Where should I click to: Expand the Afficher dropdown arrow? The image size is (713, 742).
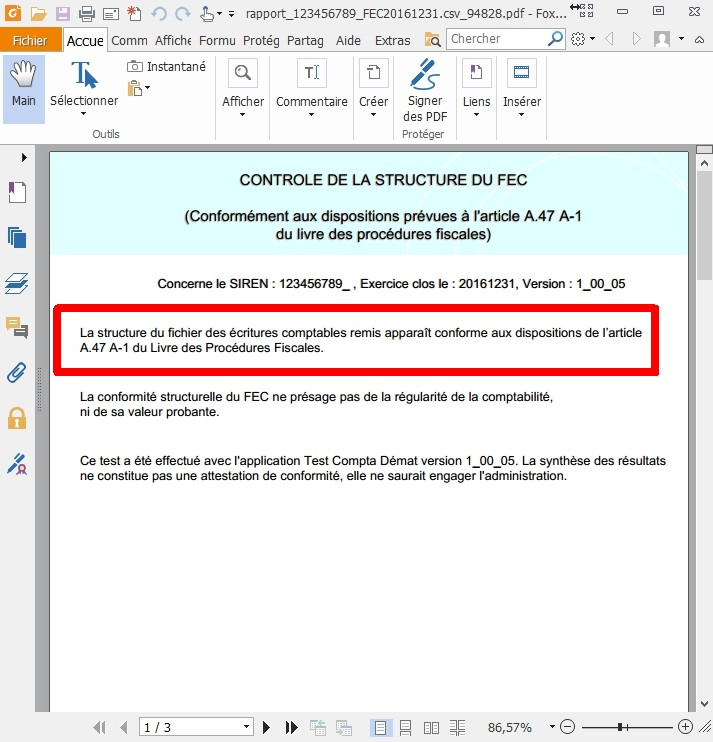tap(243, 115)
